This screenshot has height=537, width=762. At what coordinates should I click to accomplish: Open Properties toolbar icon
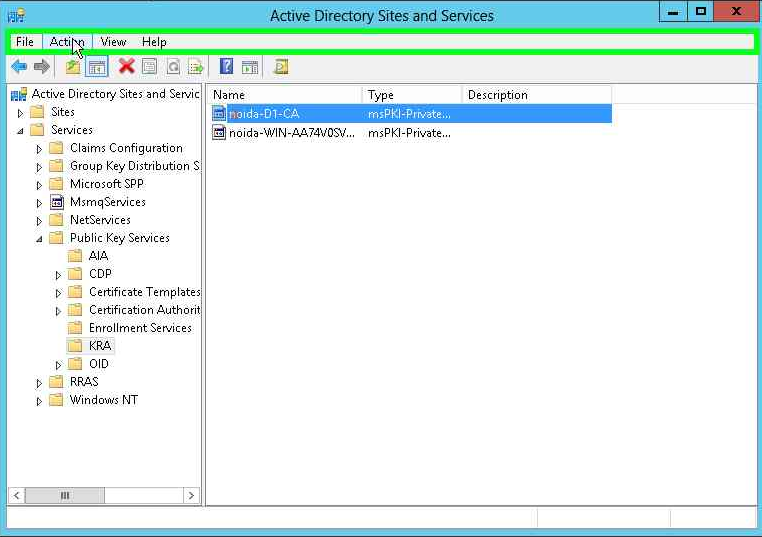click(x=149, y=66)
